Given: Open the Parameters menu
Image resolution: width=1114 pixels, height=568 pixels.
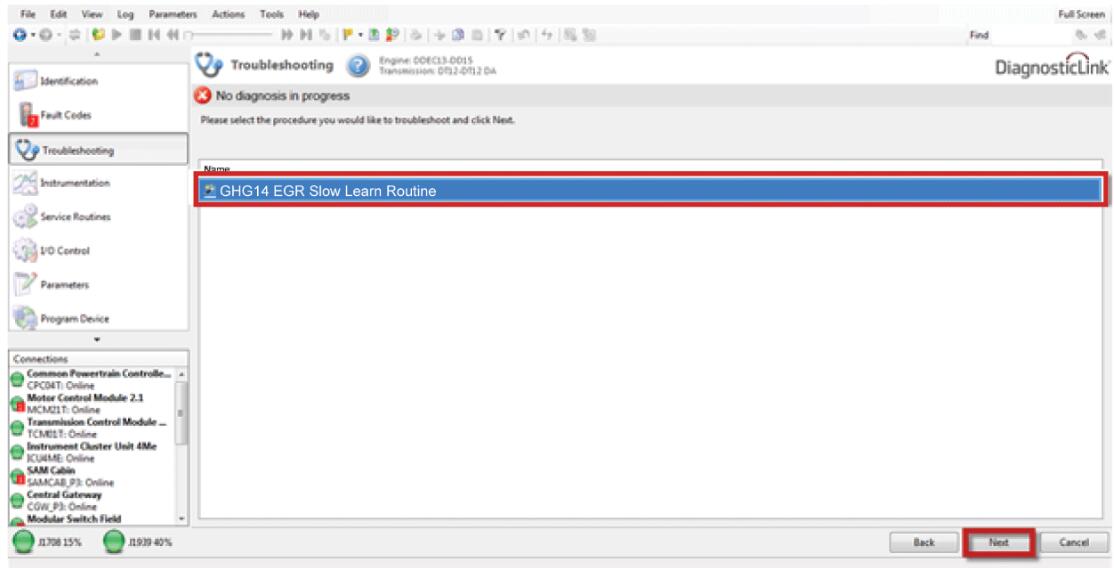Looking at the screenshot, I should pyautogui.click(x=173, y=14).
